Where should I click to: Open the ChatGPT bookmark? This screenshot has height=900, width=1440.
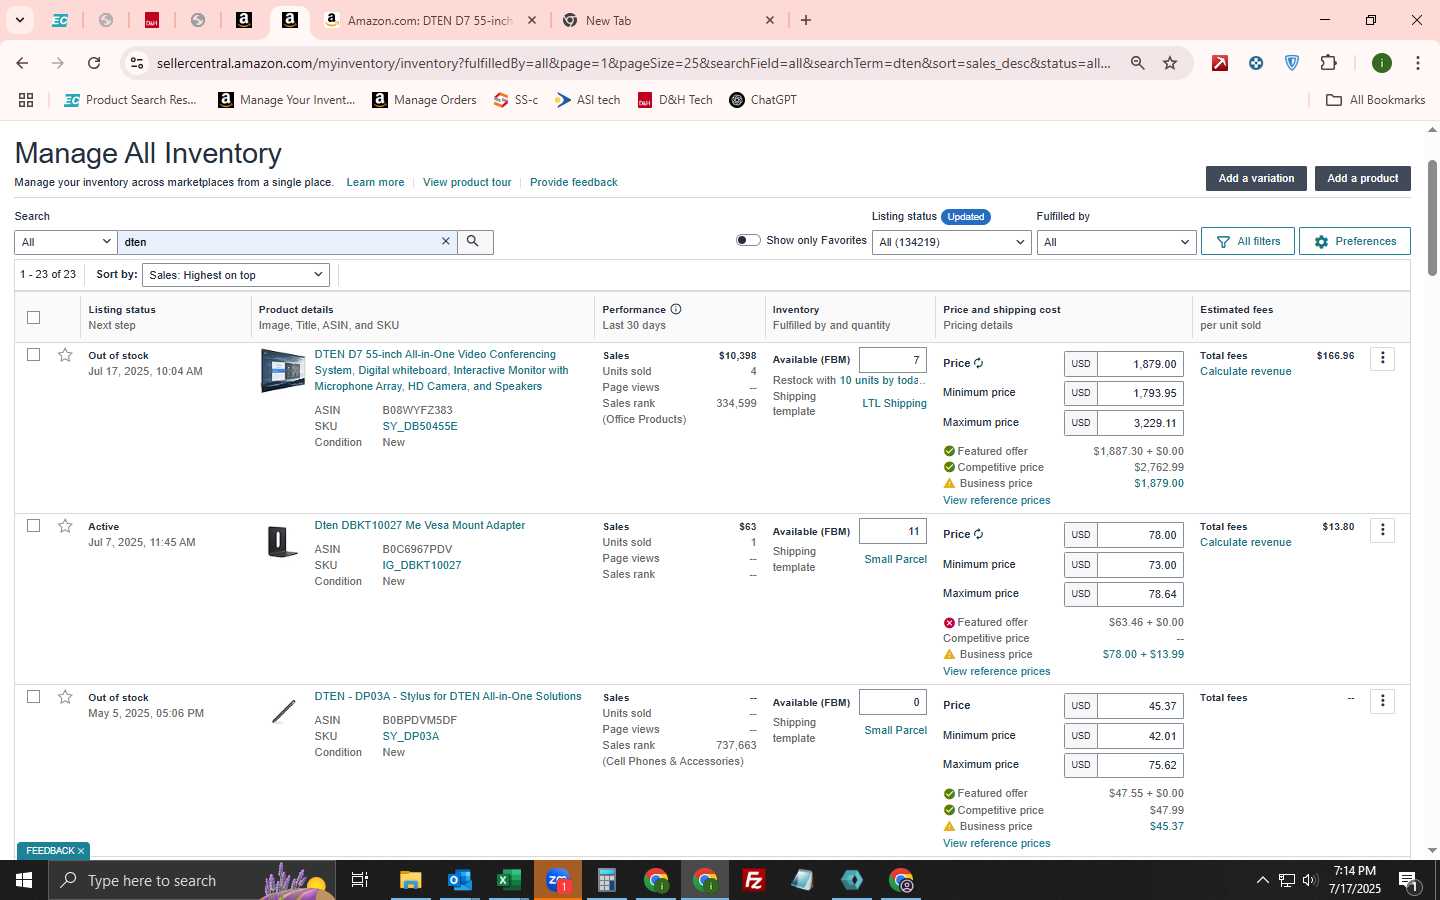point(763,100)
